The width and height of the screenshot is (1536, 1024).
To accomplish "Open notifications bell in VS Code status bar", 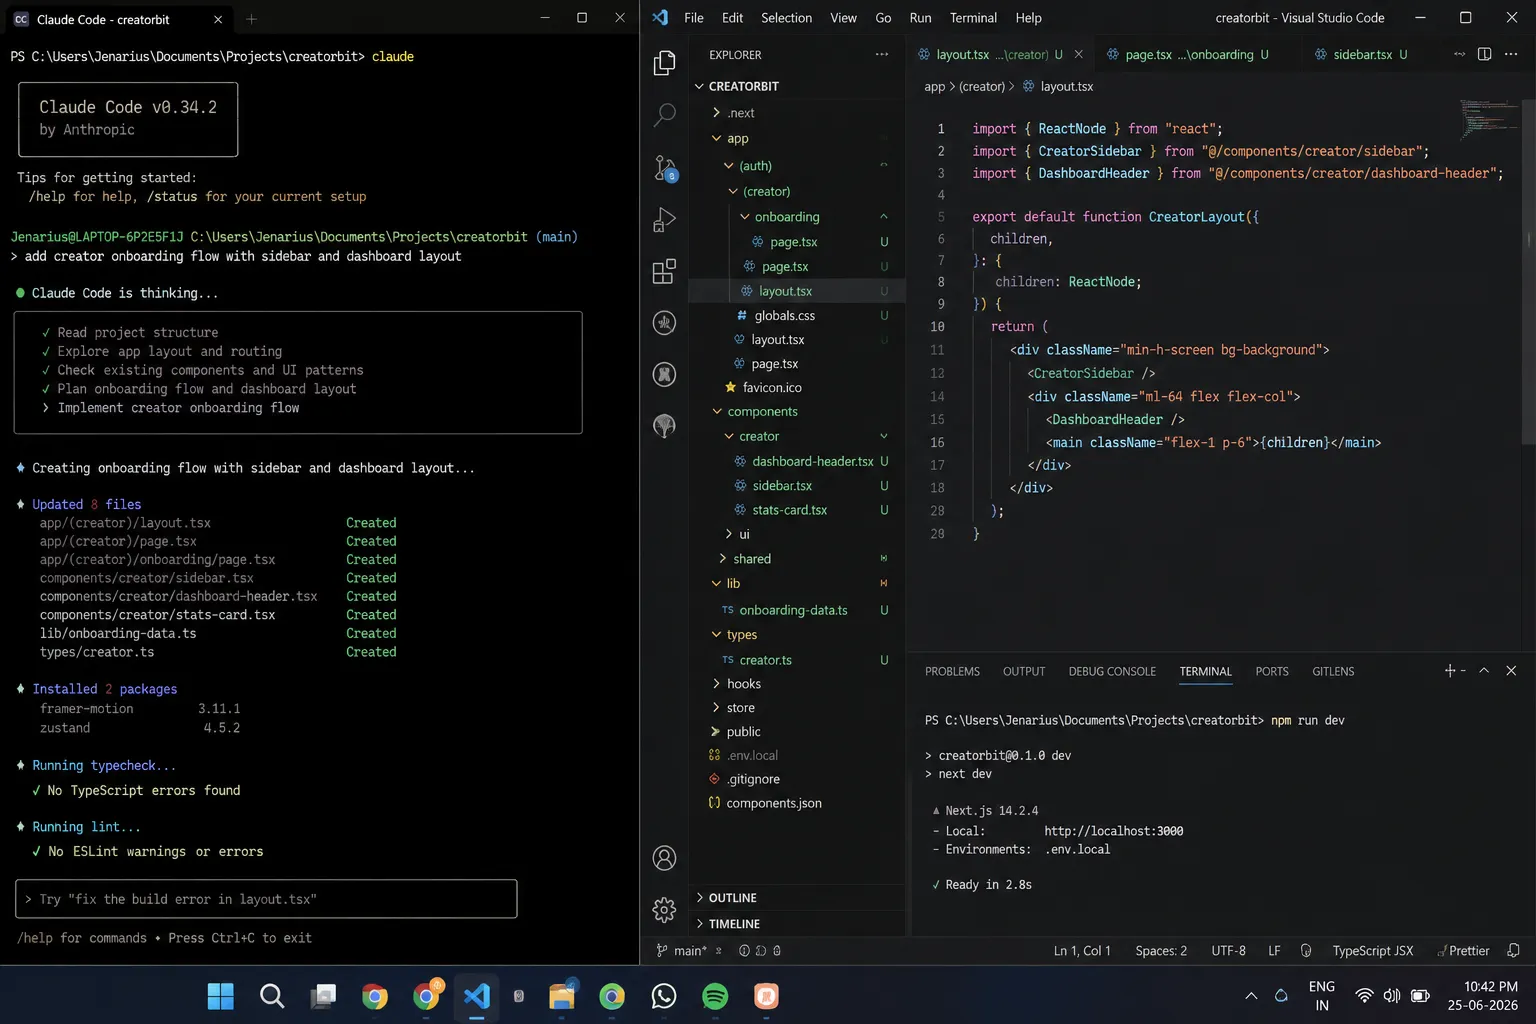I will 1513,951.
